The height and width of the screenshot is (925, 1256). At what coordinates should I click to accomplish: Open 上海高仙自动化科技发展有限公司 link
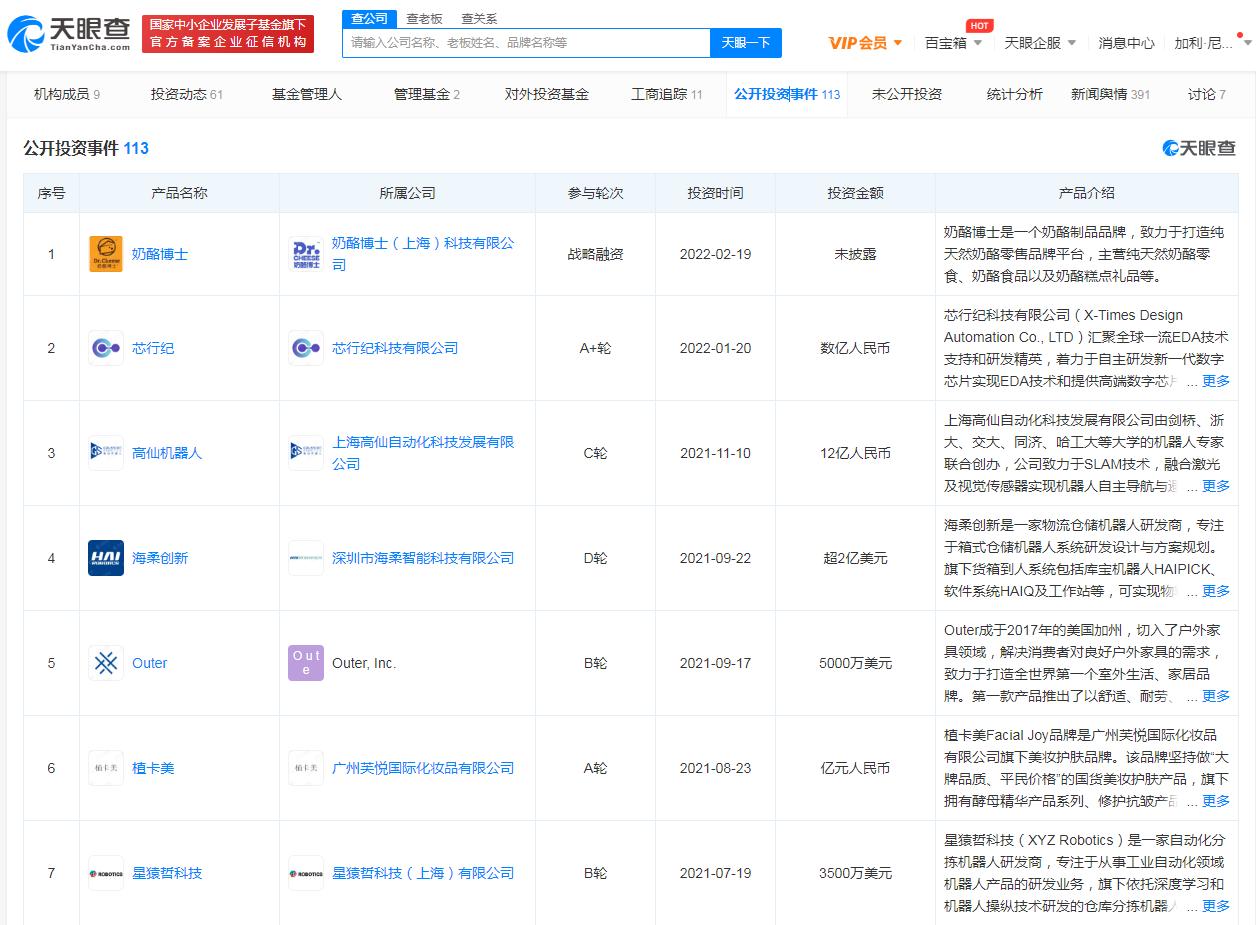[x=423, y=453]
